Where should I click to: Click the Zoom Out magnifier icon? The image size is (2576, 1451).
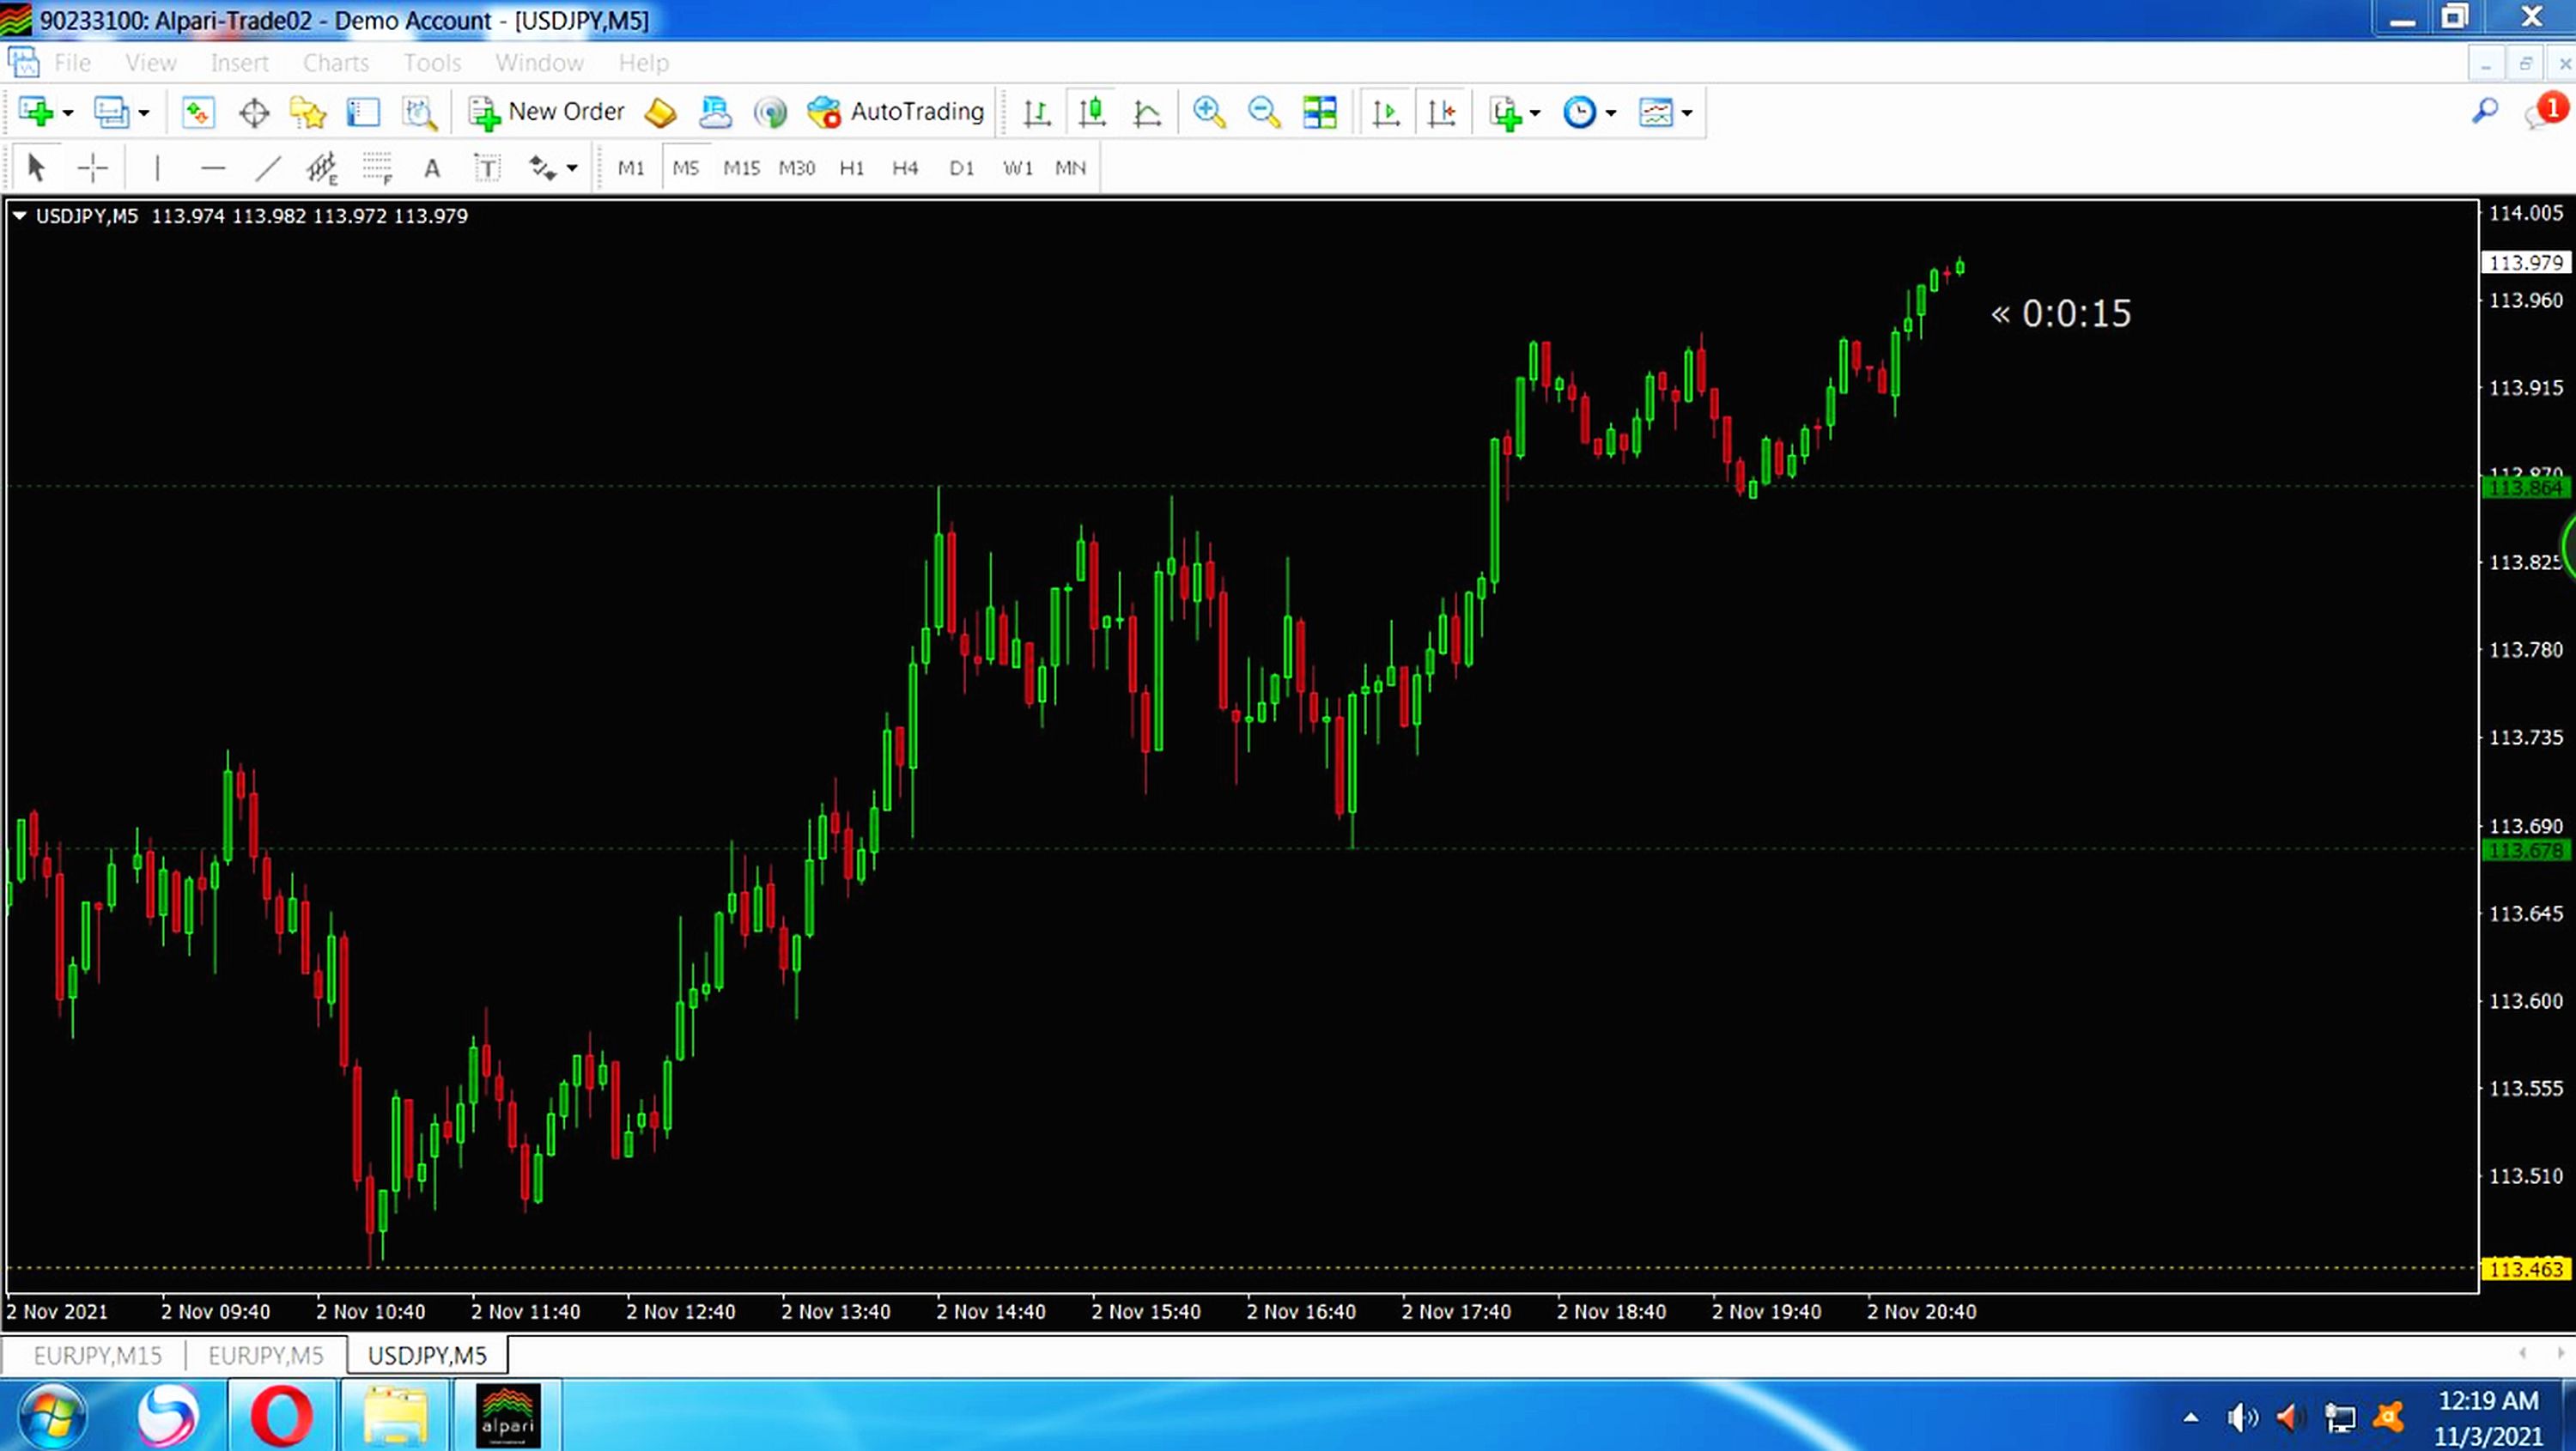[1264, 112]
